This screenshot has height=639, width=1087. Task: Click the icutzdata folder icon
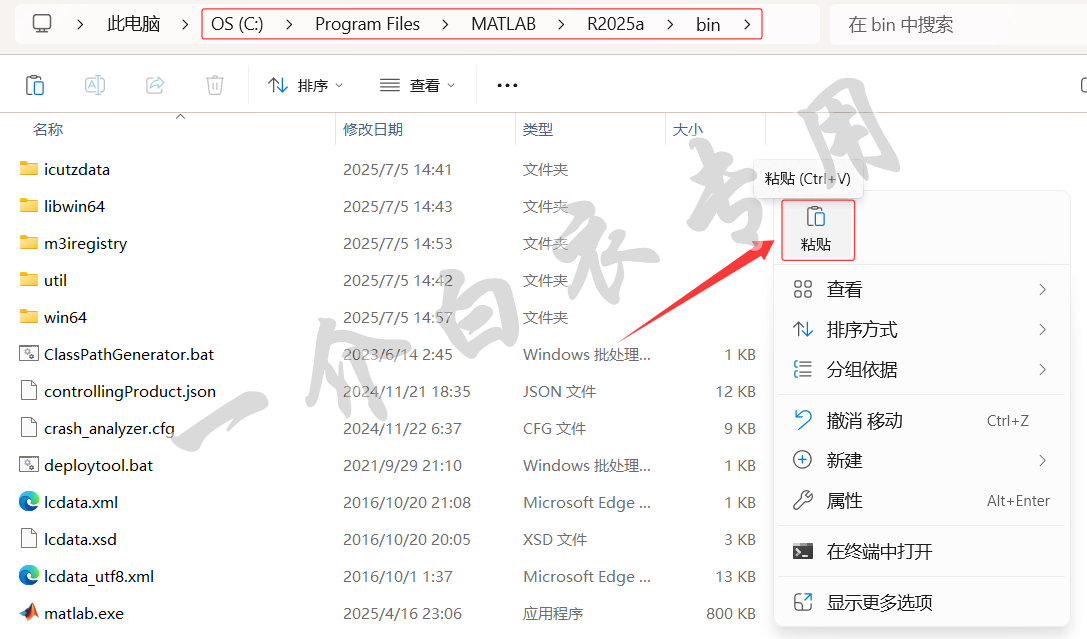pyautogui.click(x=28, y=168)
